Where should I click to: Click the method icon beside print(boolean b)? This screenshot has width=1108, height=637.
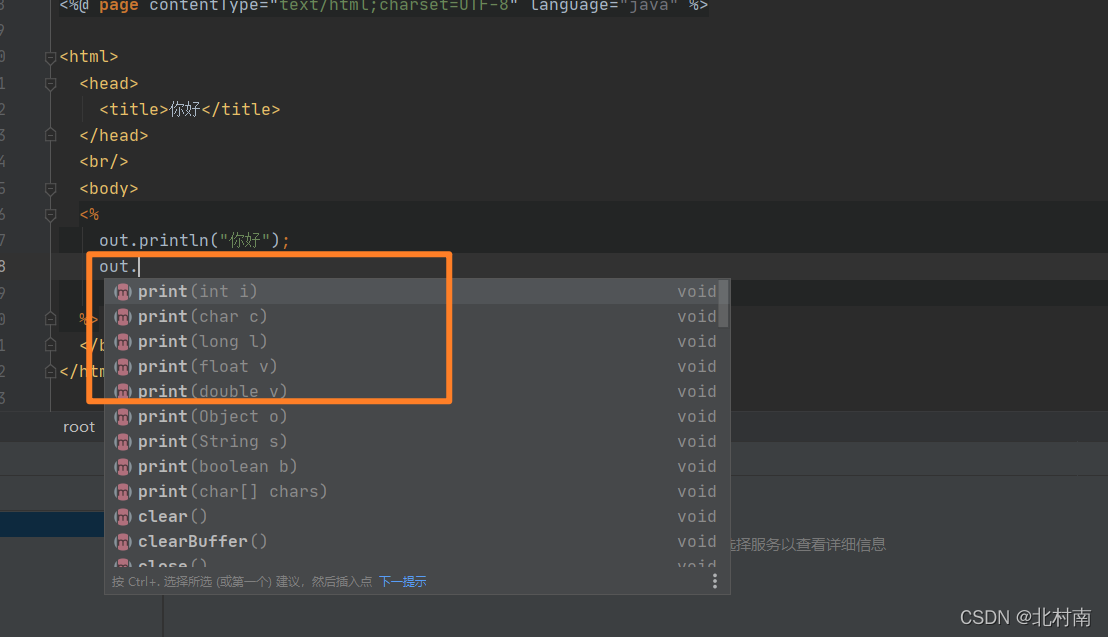click(122, 466)
